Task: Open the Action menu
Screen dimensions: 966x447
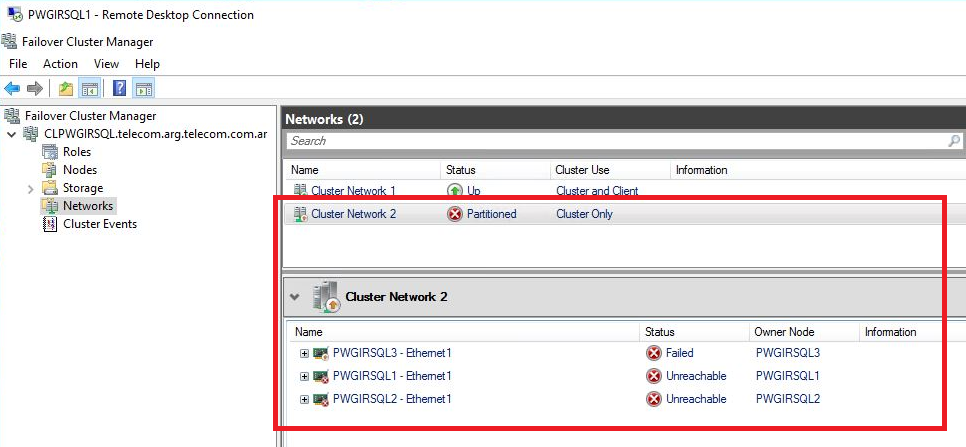Action: (60, 64)
